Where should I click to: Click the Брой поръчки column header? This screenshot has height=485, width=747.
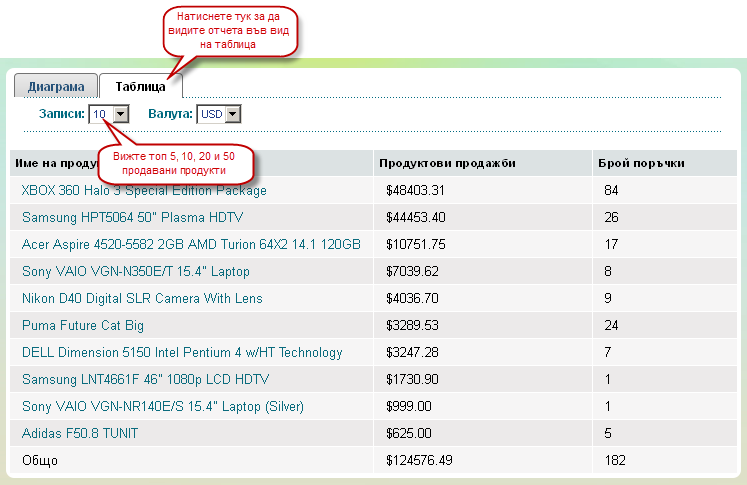click(x=641, y=163)
